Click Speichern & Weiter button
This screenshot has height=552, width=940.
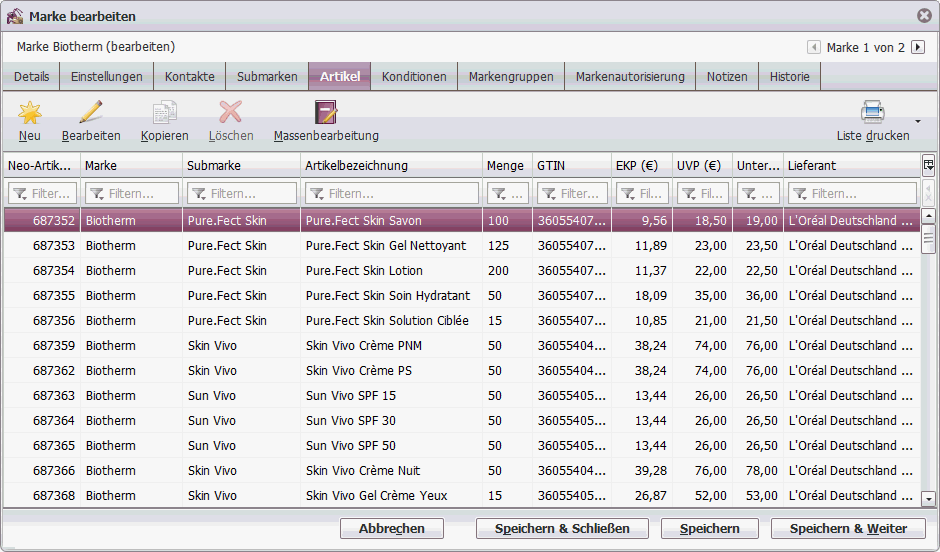tap(848, 529)
